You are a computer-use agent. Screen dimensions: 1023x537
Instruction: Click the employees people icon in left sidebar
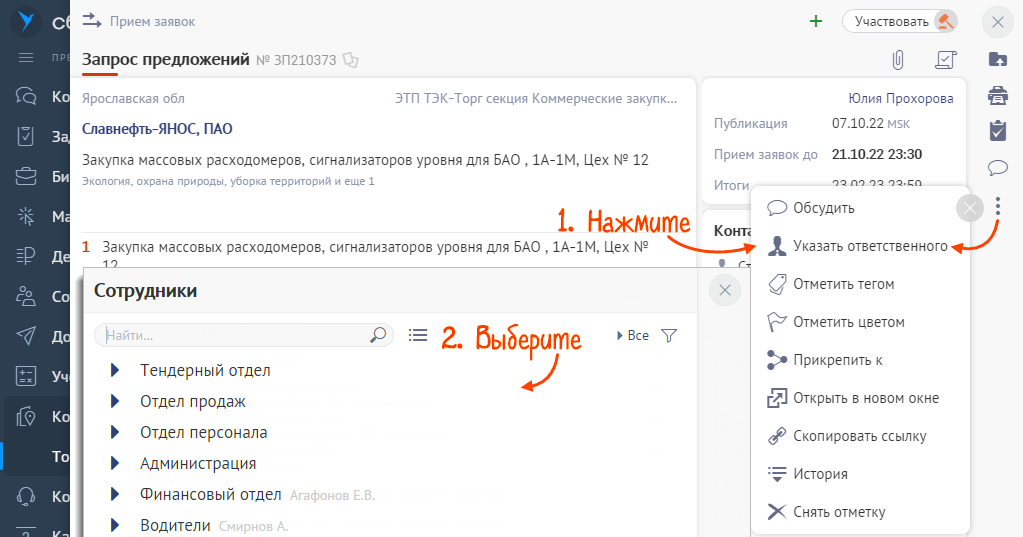tap(25, 296)
